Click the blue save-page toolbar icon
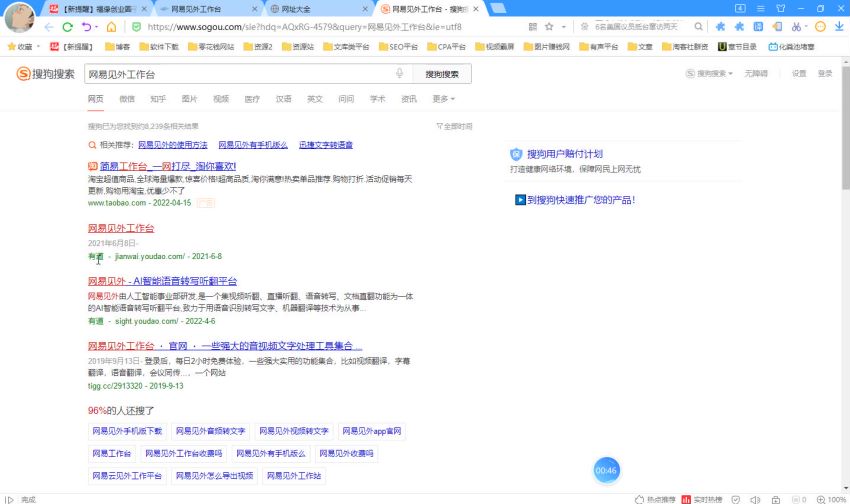 point(758,27)
